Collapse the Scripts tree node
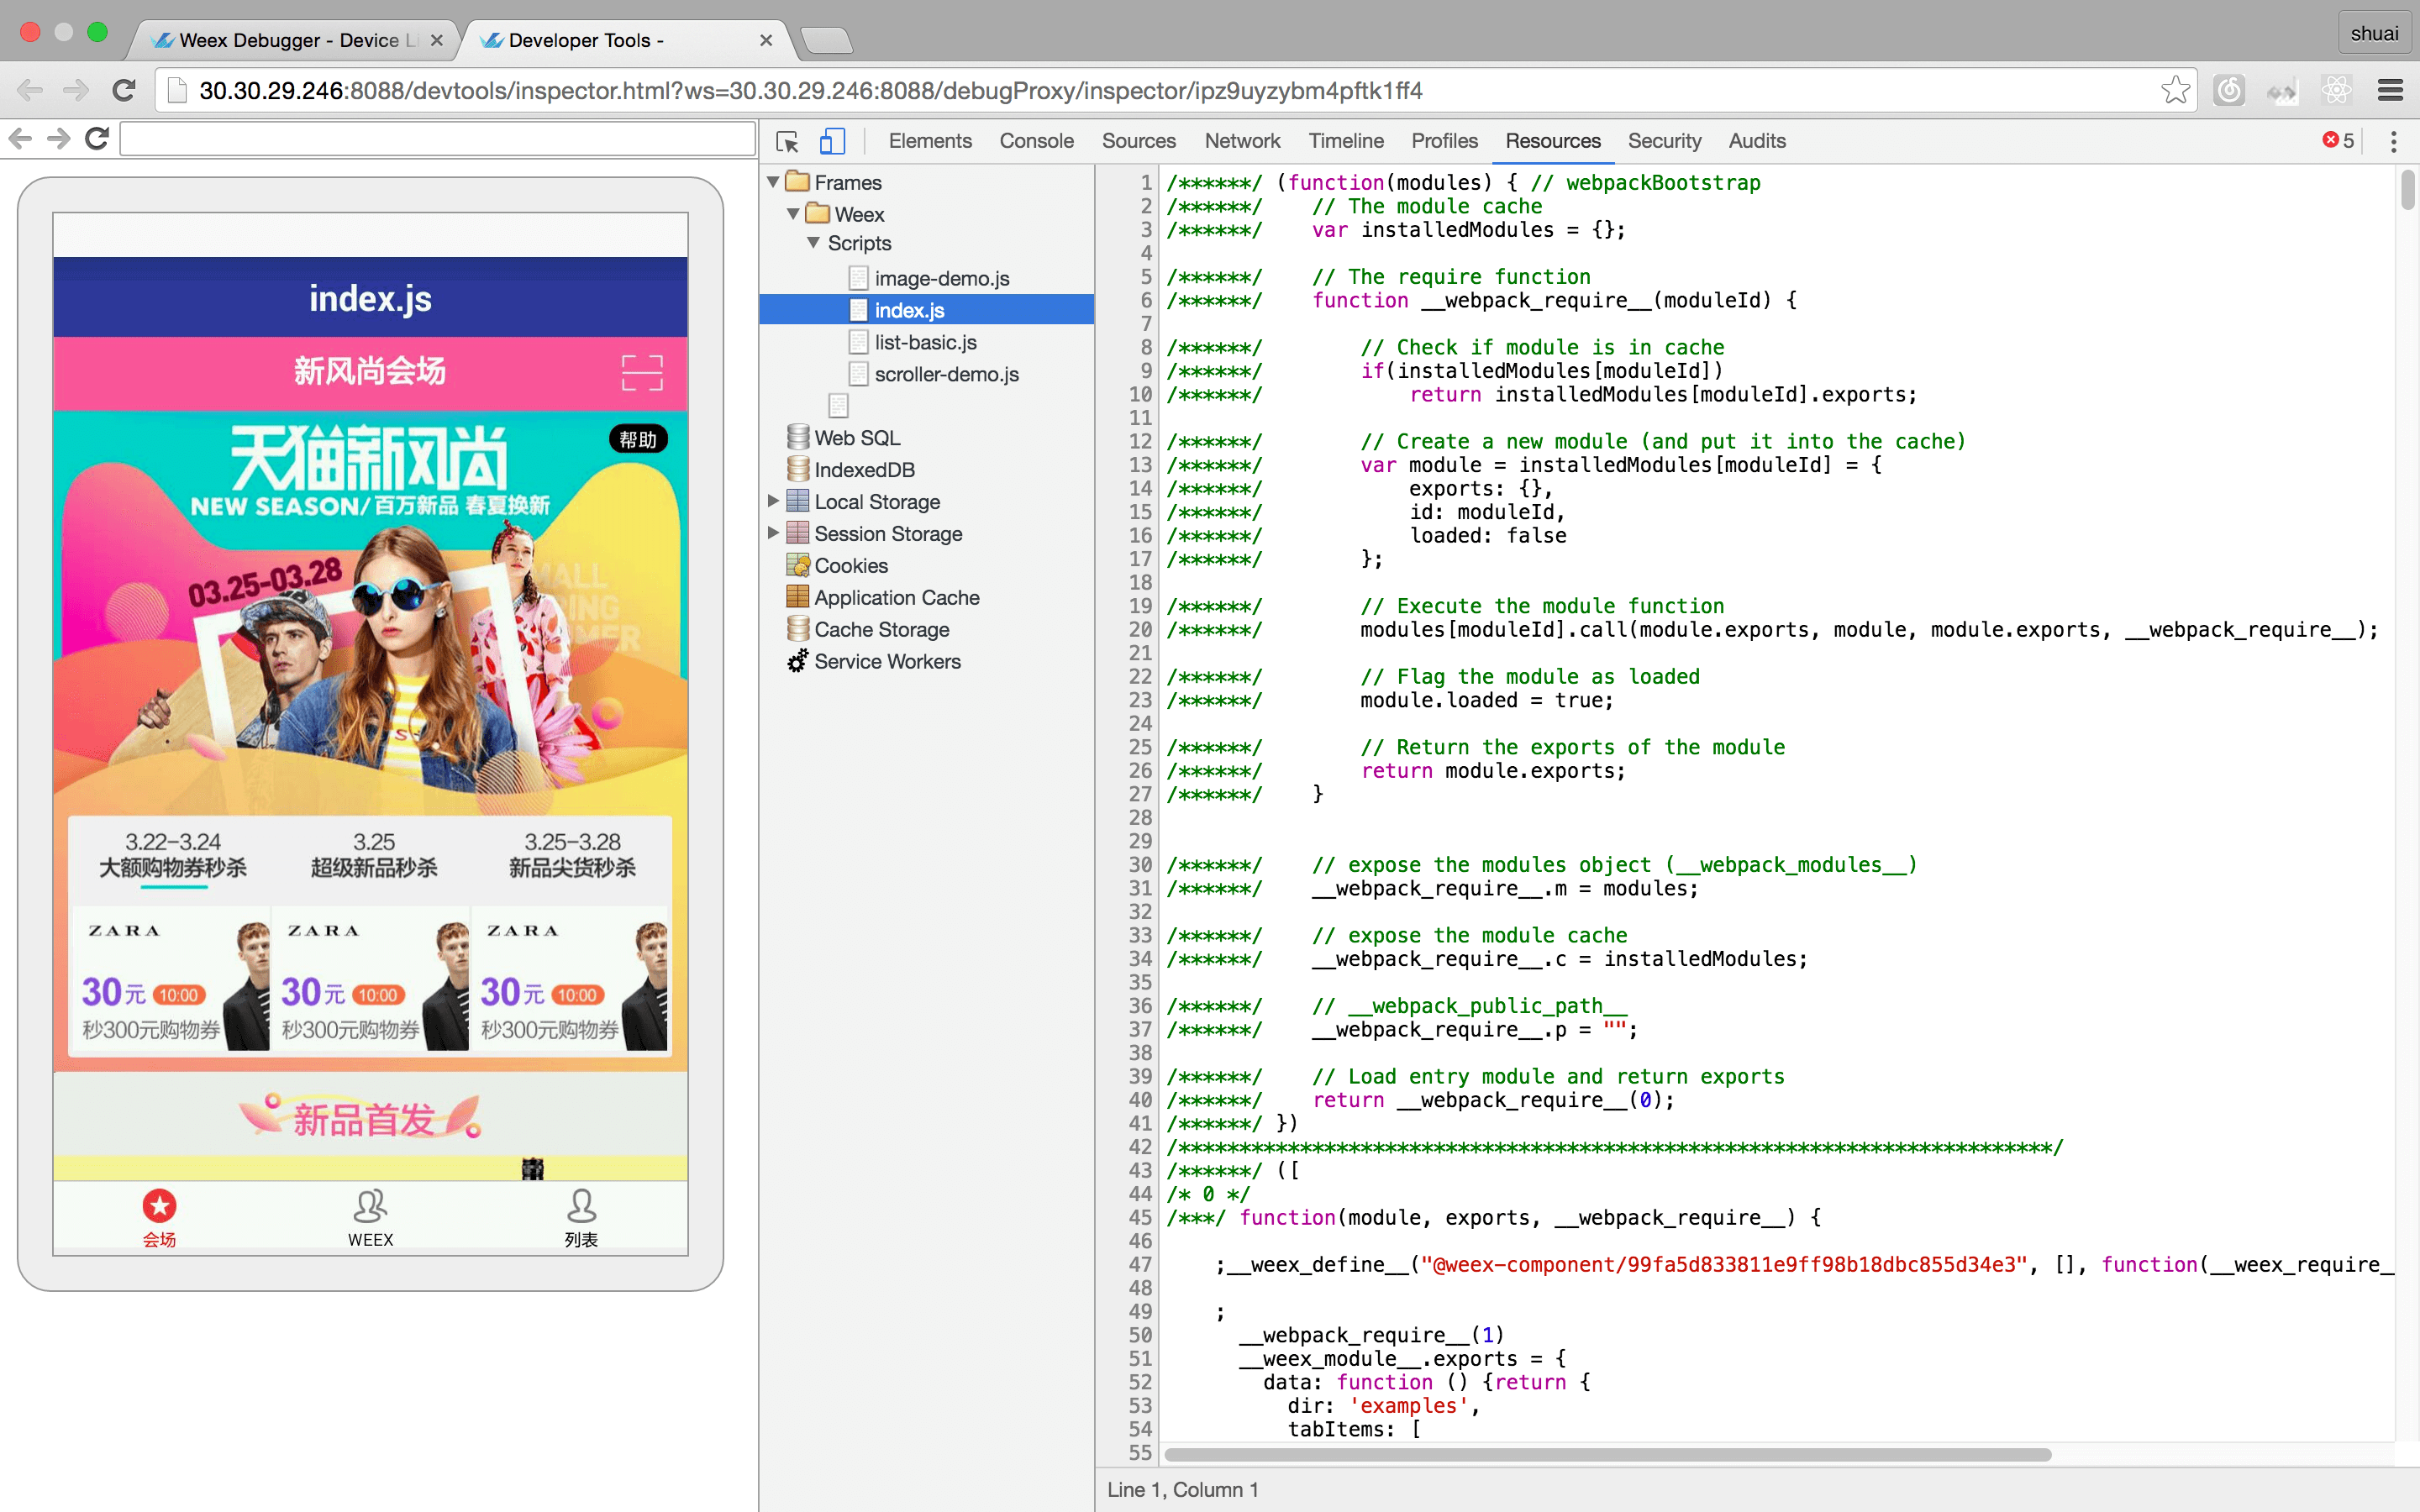2420x1512 pixels. (x=813, y=243)
